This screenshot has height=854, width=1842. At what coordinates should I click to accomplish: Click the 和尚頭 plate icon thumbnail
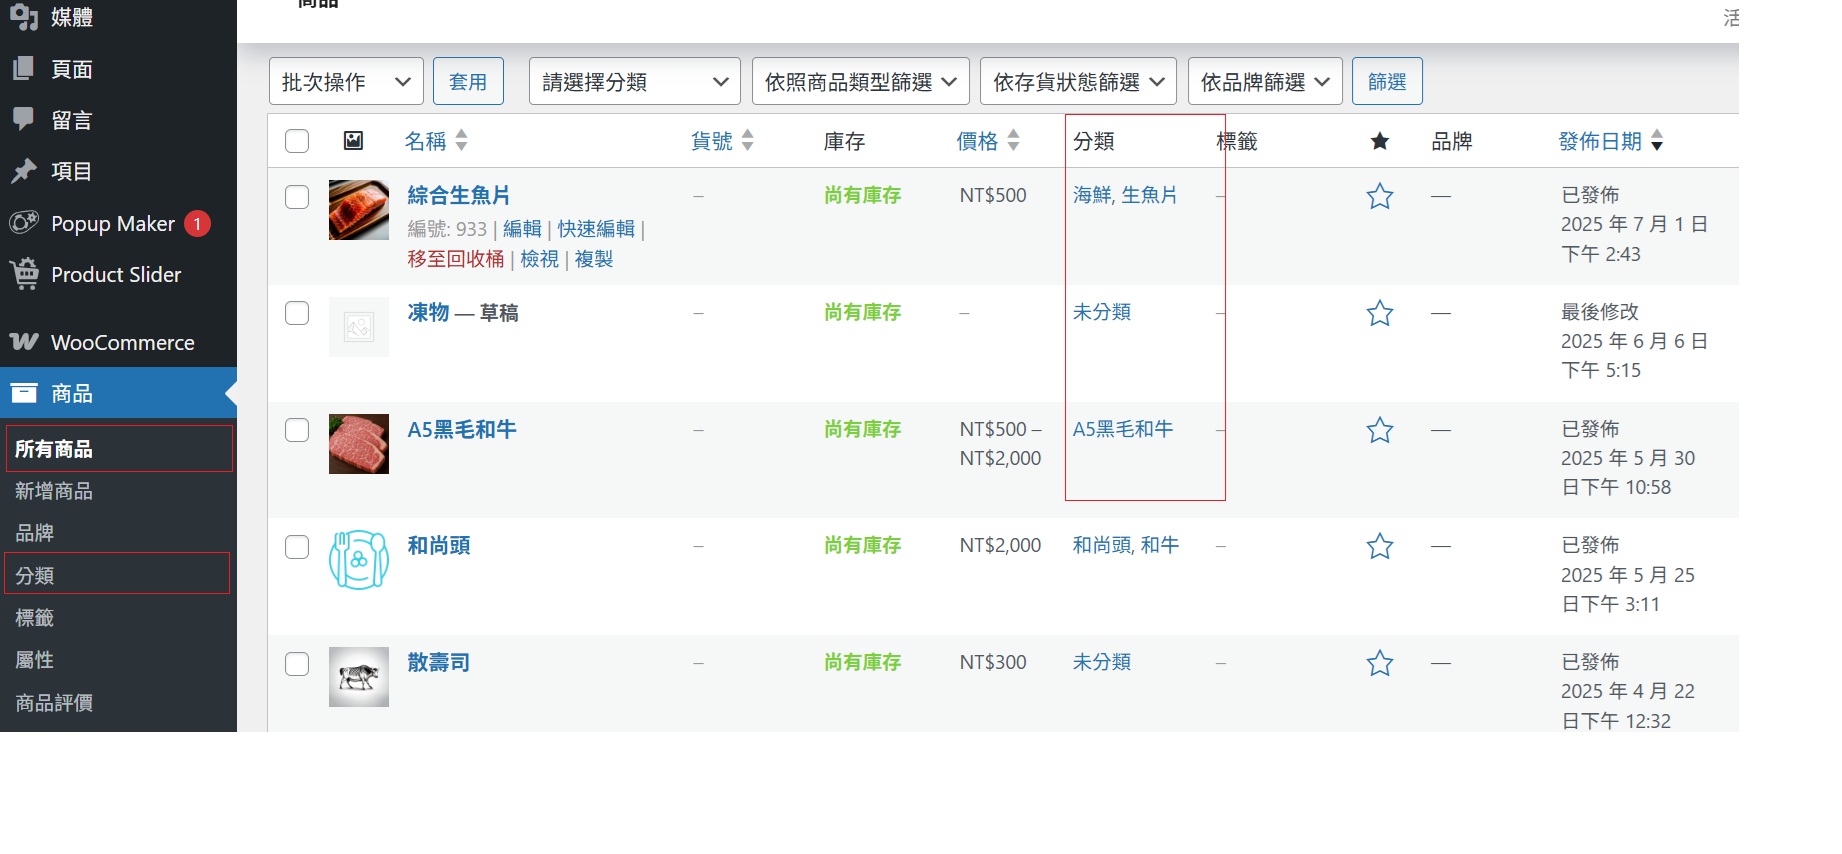tap(359, 560)
